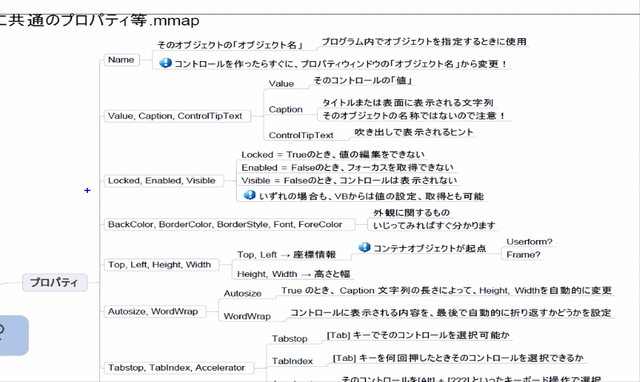Click the WordWrap subtopic
This screenshot has width=640, height=382.
(x=247, y=316)
